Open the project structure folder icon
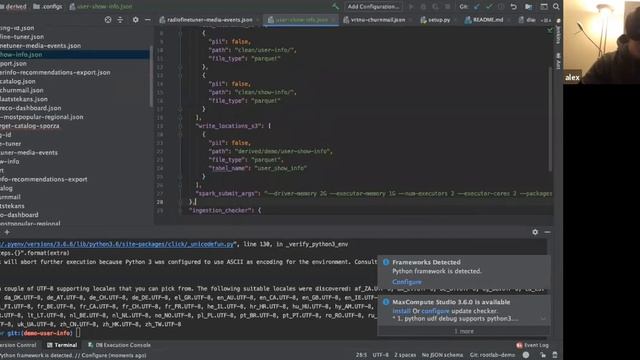Viewport: 640px width, 360px height. point(529,7)
